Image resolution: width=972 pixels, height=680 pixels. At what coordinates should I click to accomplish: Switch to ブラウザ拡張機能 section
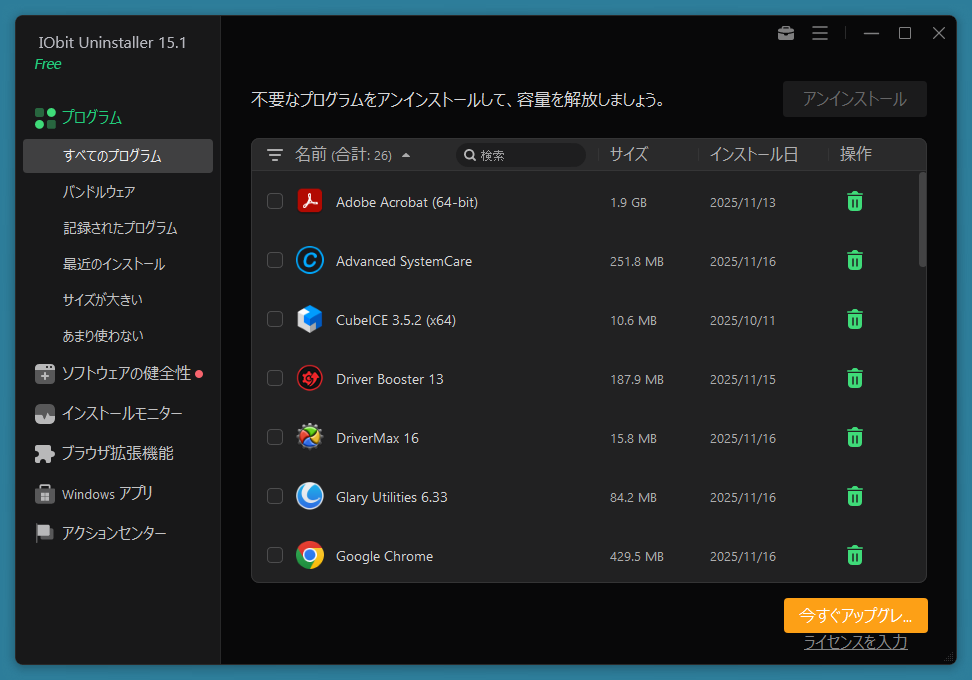coord(117,454)
